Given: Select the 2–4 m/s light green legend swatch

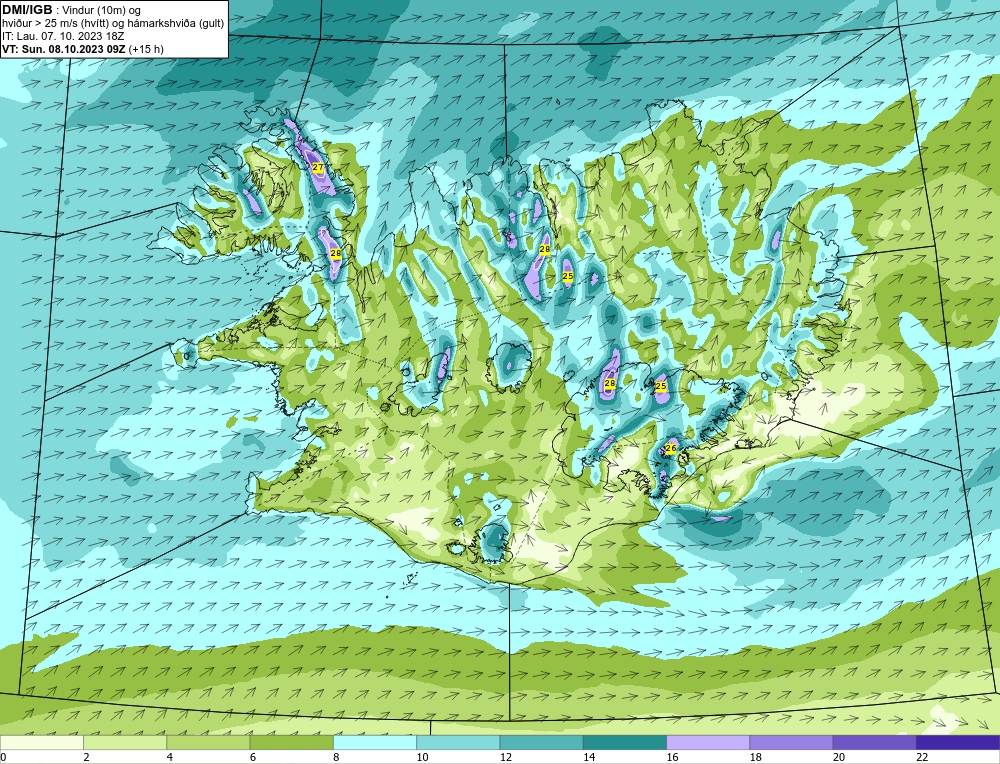Looking at the screenshot, I should 125,742.
